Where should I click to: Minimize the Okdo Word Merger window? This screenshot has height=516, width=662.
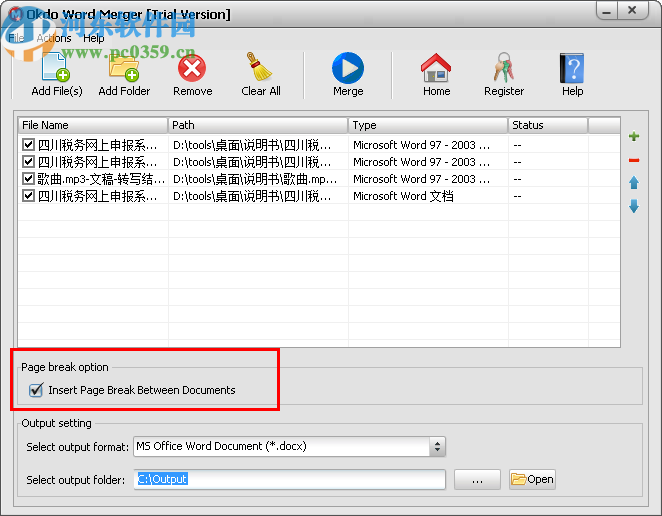coord(607,11)
